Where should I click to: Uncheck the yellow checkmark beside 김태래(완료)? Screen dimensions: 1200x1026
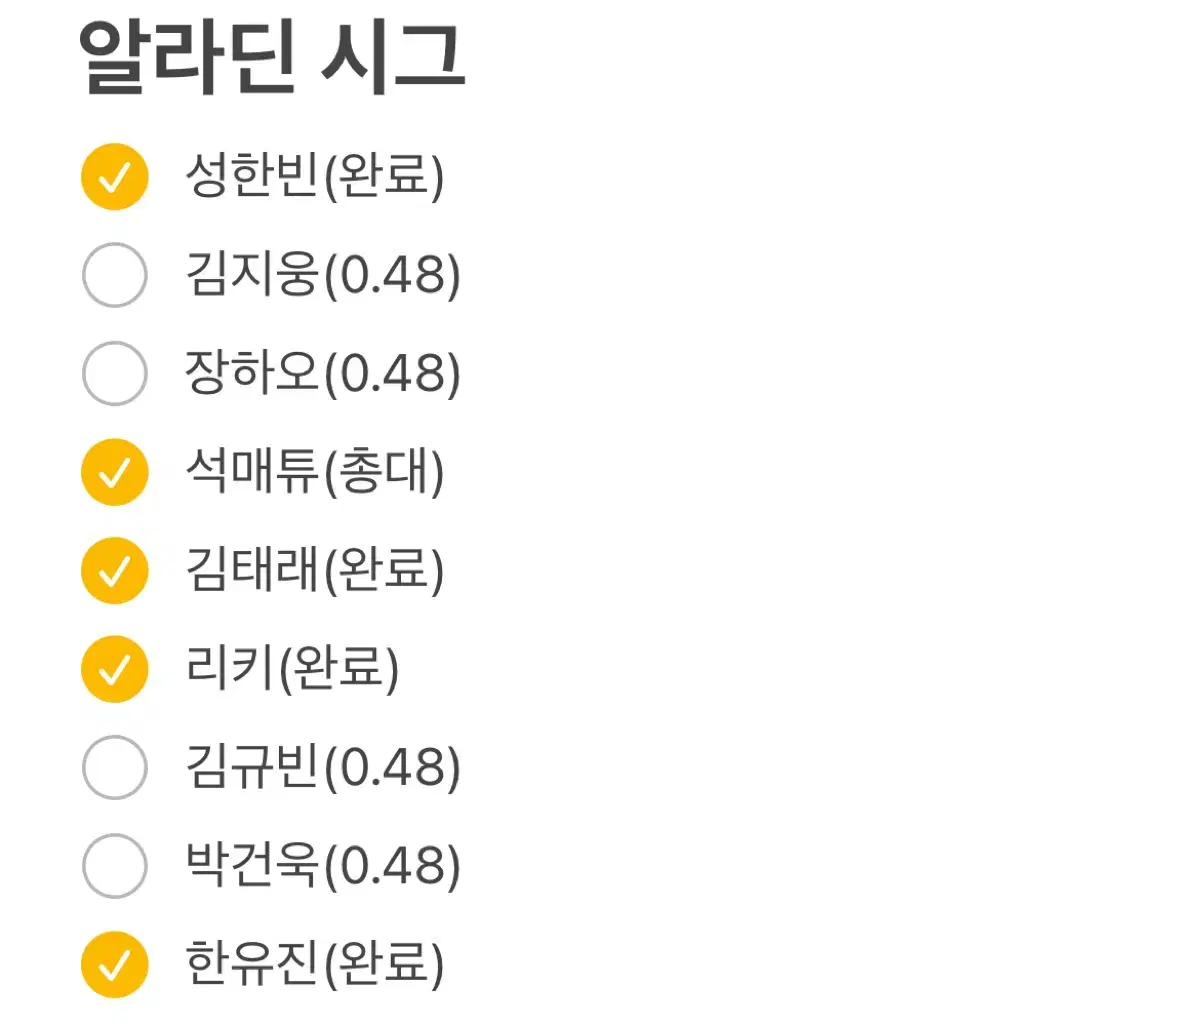pyautogui.click(x=114, y=570)
